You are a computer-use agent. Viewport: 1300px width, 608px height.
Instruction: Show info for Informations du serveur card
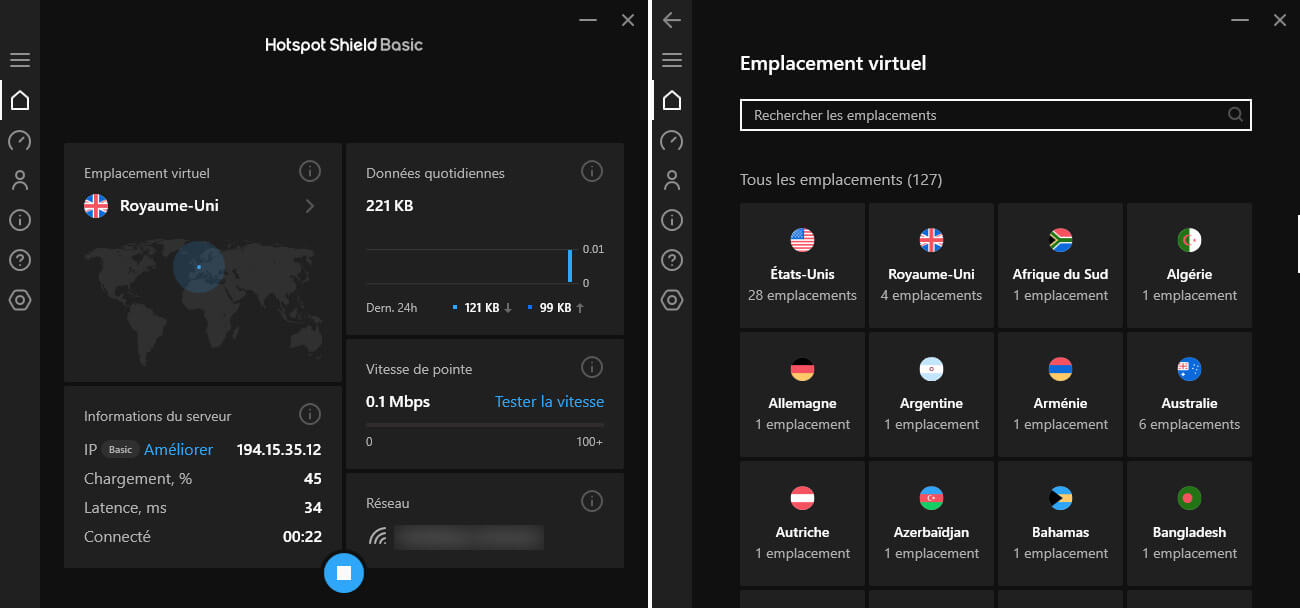coord(310,414)
